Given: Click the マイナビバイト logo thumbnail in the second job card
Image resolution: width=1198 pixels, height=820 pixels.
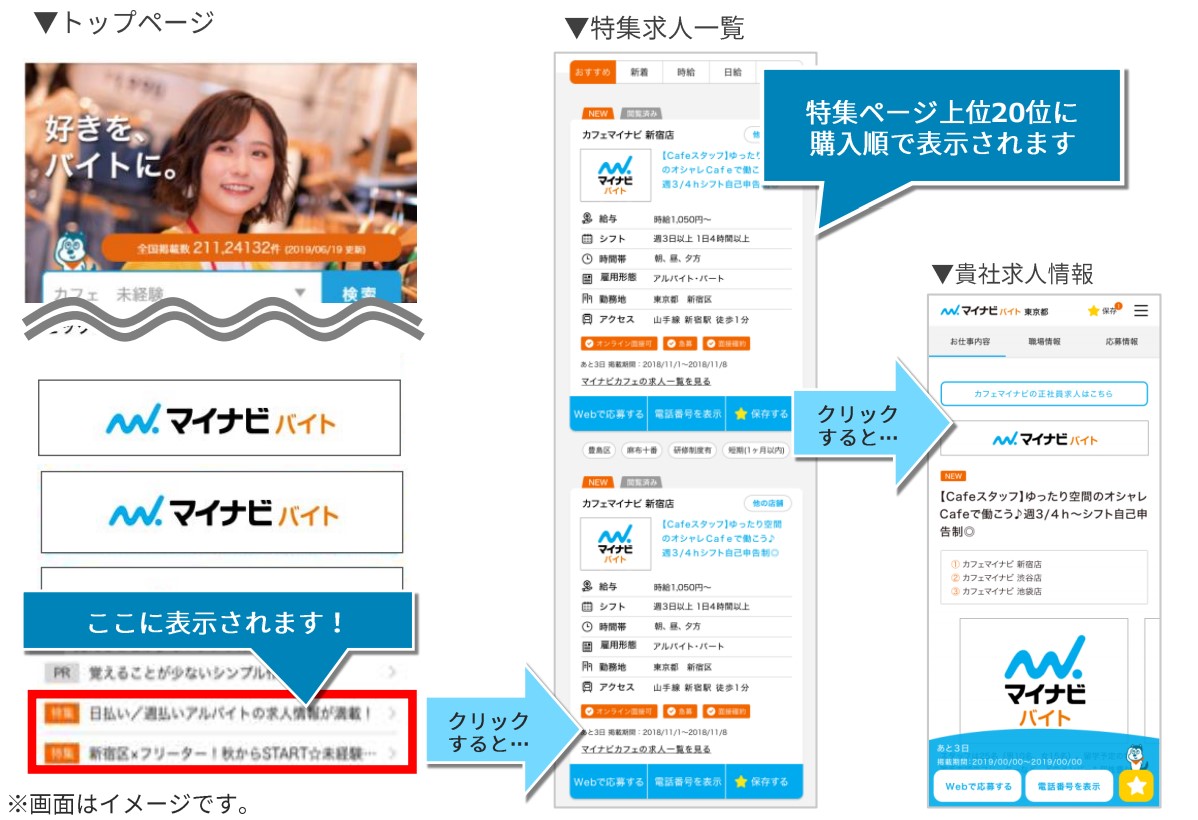Looking at the screenshot, I should click(615, 543).
